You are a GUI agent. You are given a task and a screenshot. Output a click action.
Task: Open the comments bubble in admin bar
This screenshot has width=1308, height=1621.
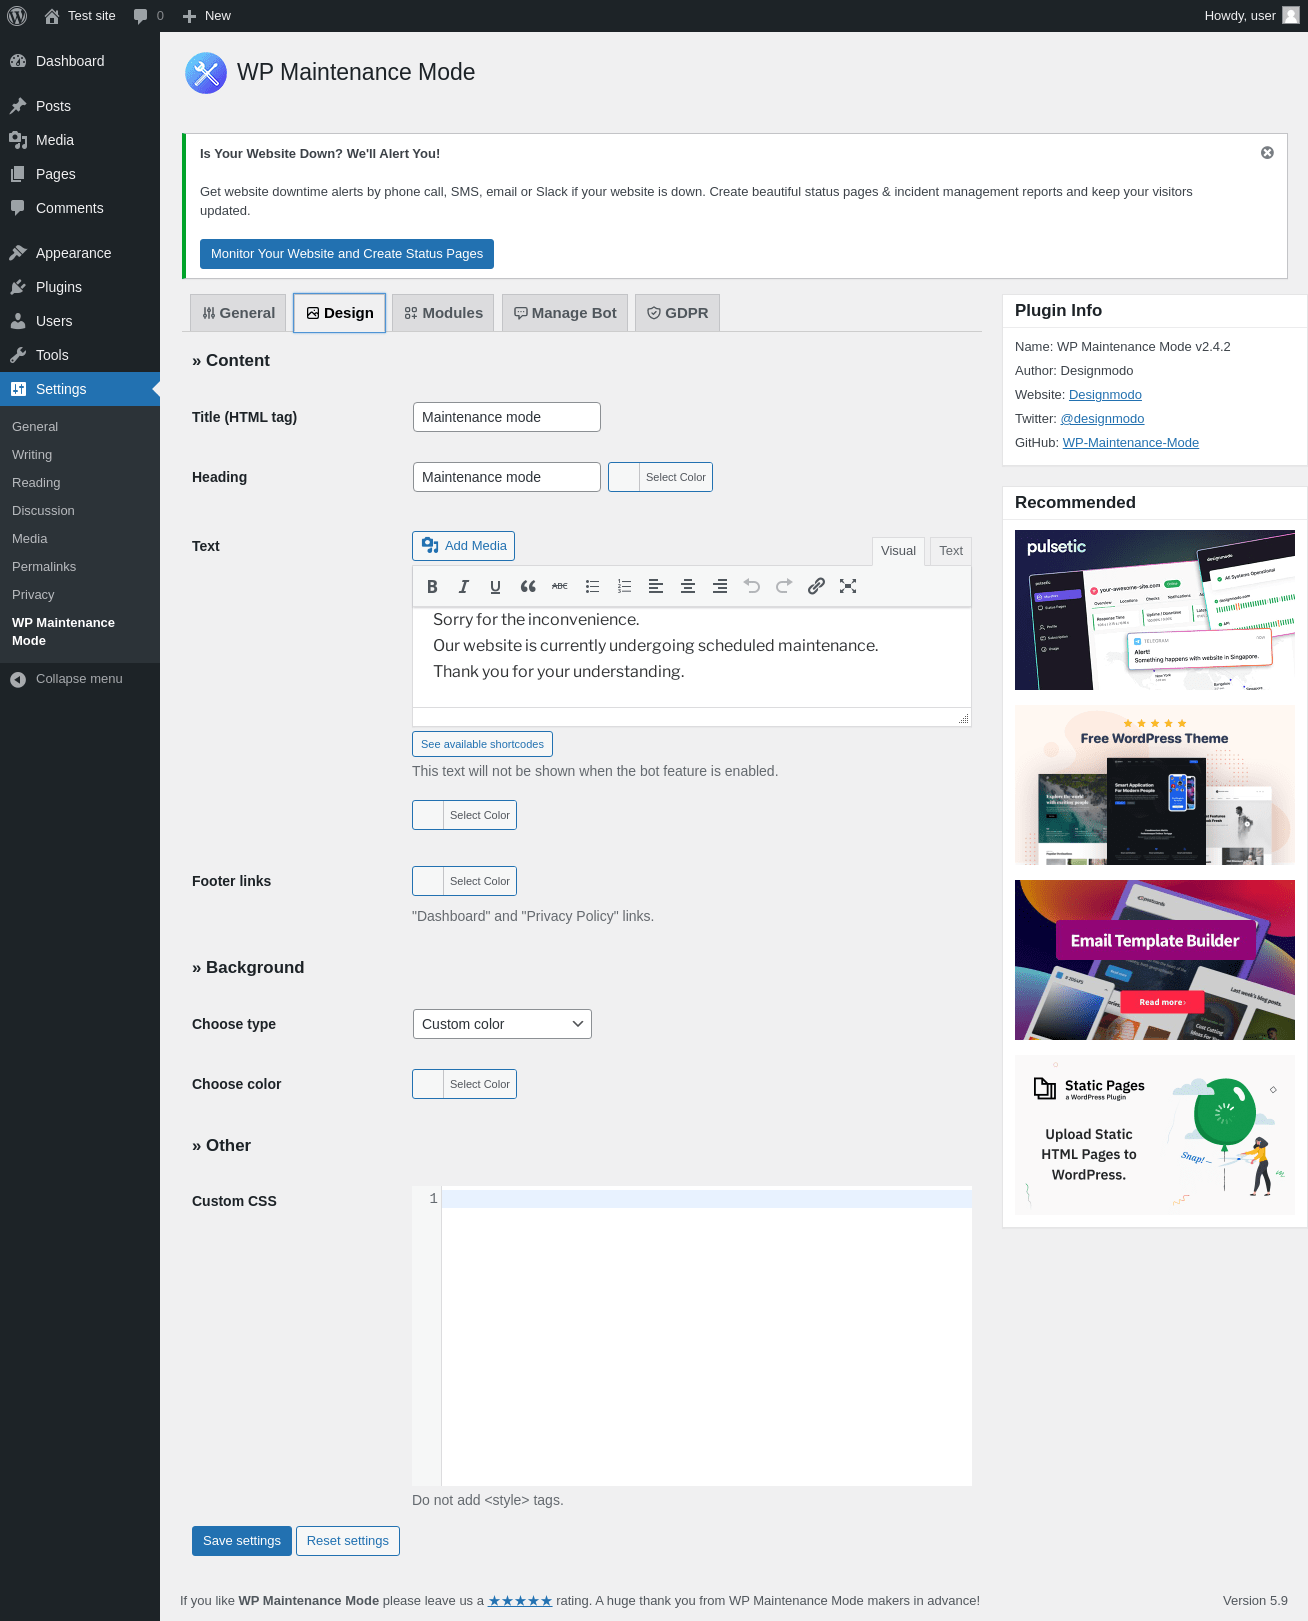point(140,16)
